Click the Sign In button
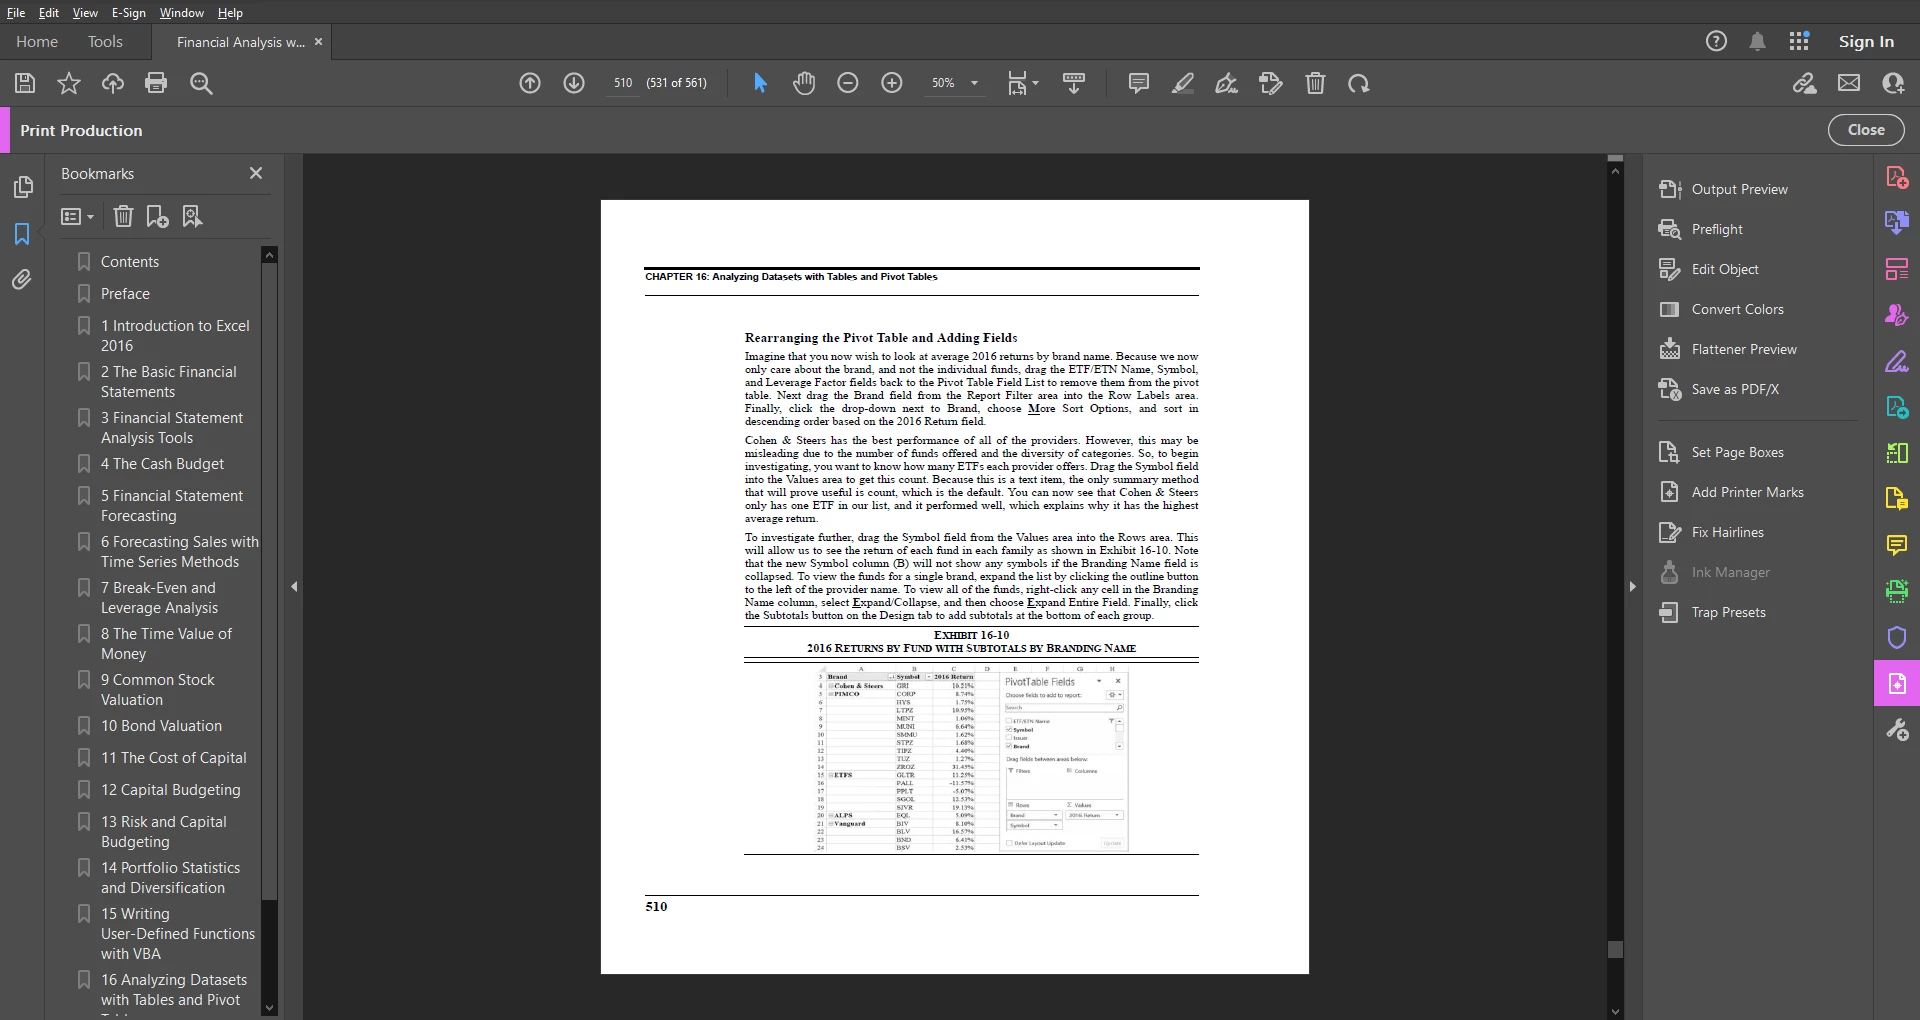This screenshot has height=1020, width=1920. coord(1866,41)
